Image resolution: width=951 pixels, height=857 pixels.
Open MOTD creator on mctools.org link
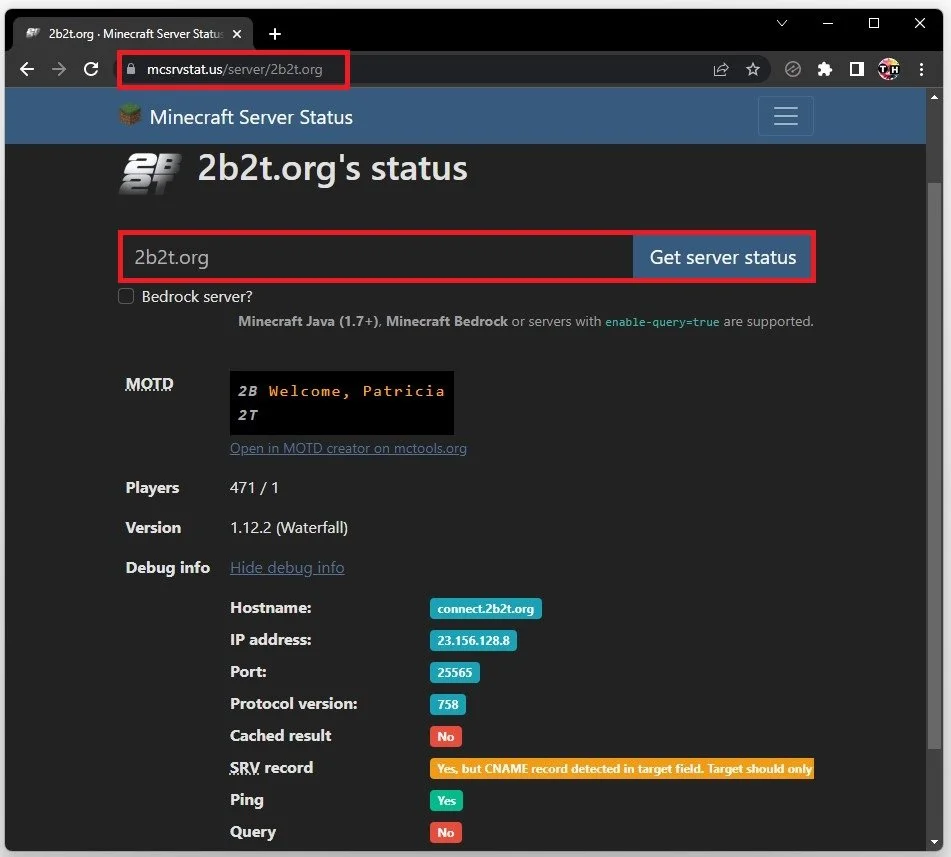348,448
